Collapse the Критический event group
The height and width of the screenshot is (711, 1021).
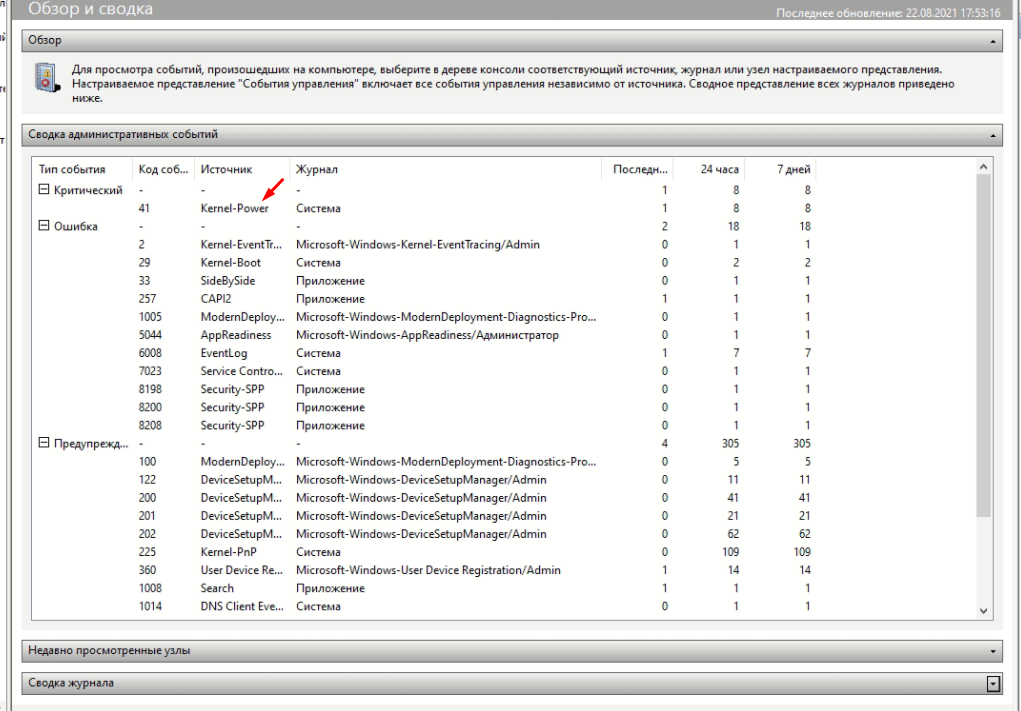[43, 190]
